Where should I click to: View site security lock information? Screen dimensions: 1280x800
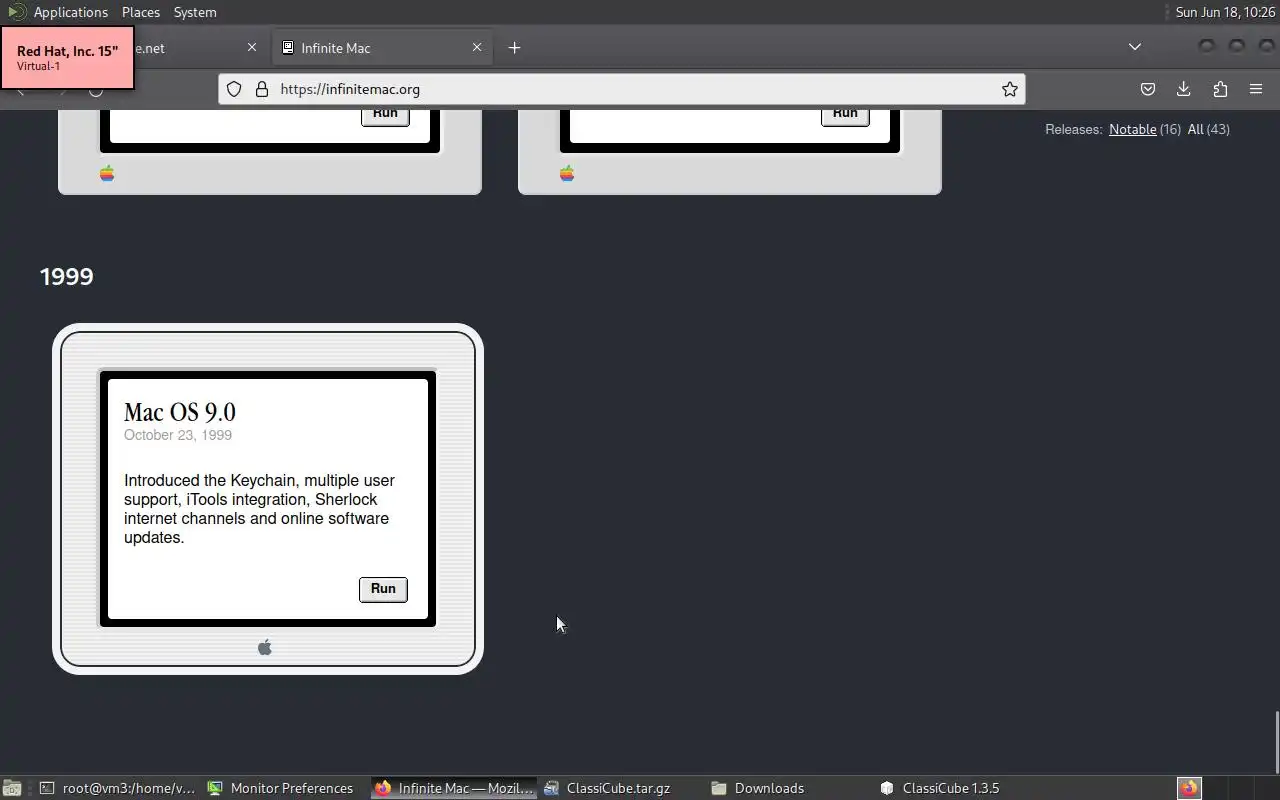(x=262, y=89)
